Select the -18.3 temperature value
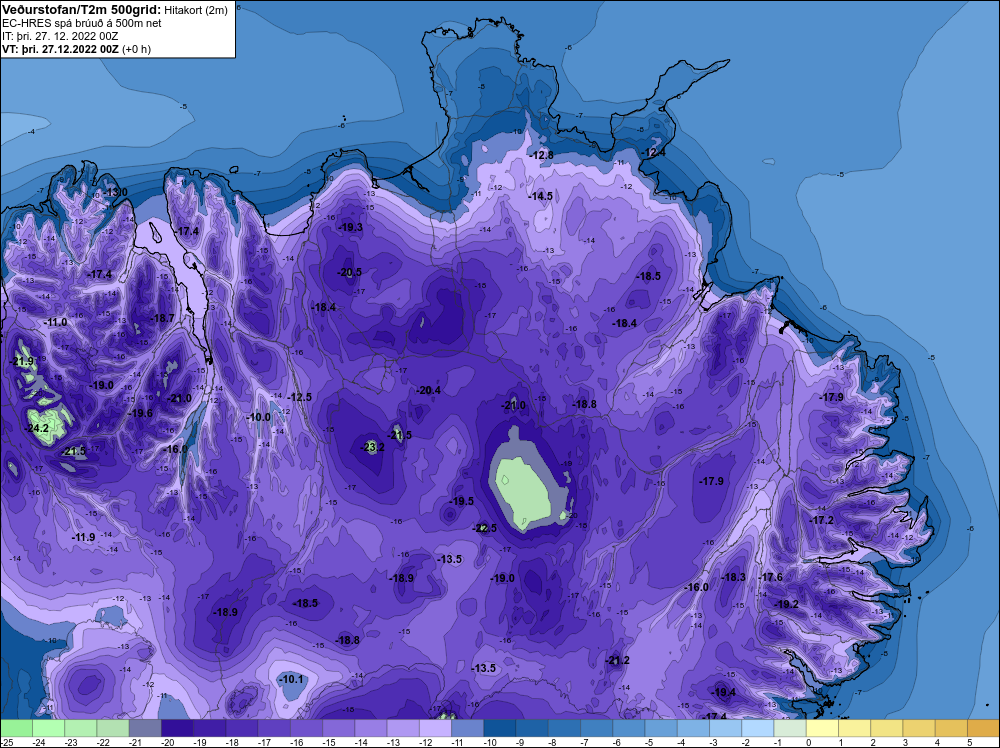 click(733, 577)
